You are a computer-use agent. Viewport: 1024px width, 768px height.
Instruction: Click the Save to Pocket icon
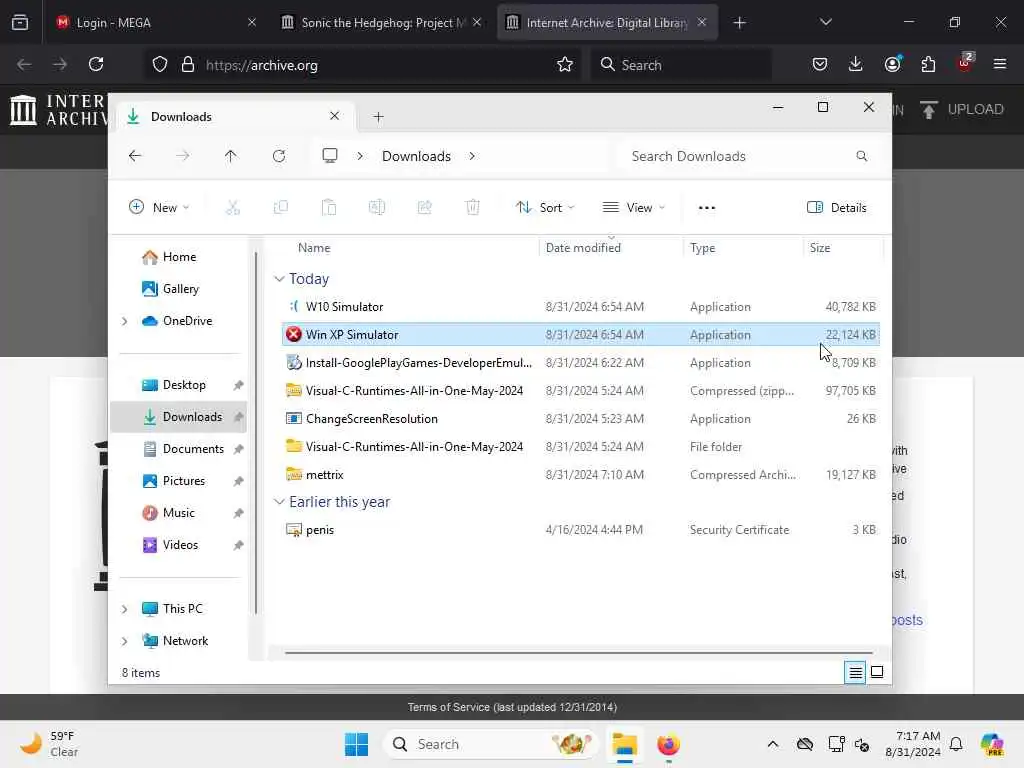pyautogui.click(x=820, y=64)
